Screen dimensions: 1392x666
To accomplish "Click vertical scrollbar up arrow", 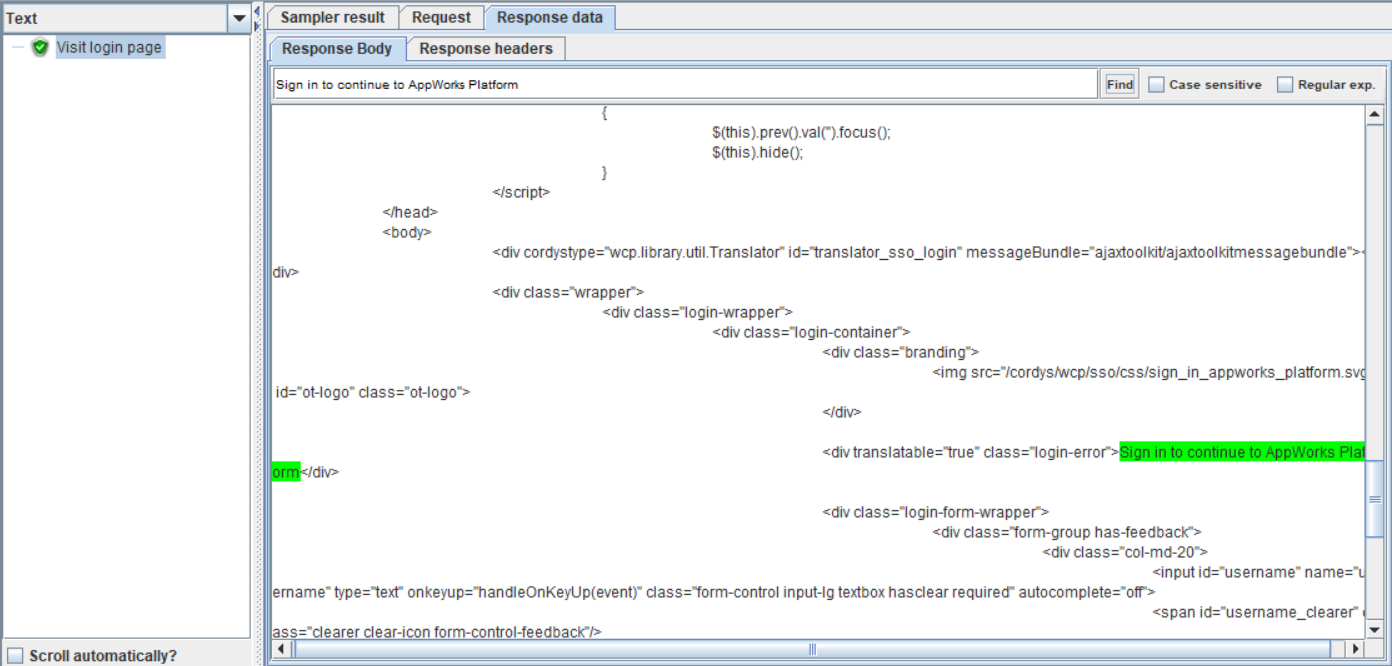I will [x=1374, y=115].
